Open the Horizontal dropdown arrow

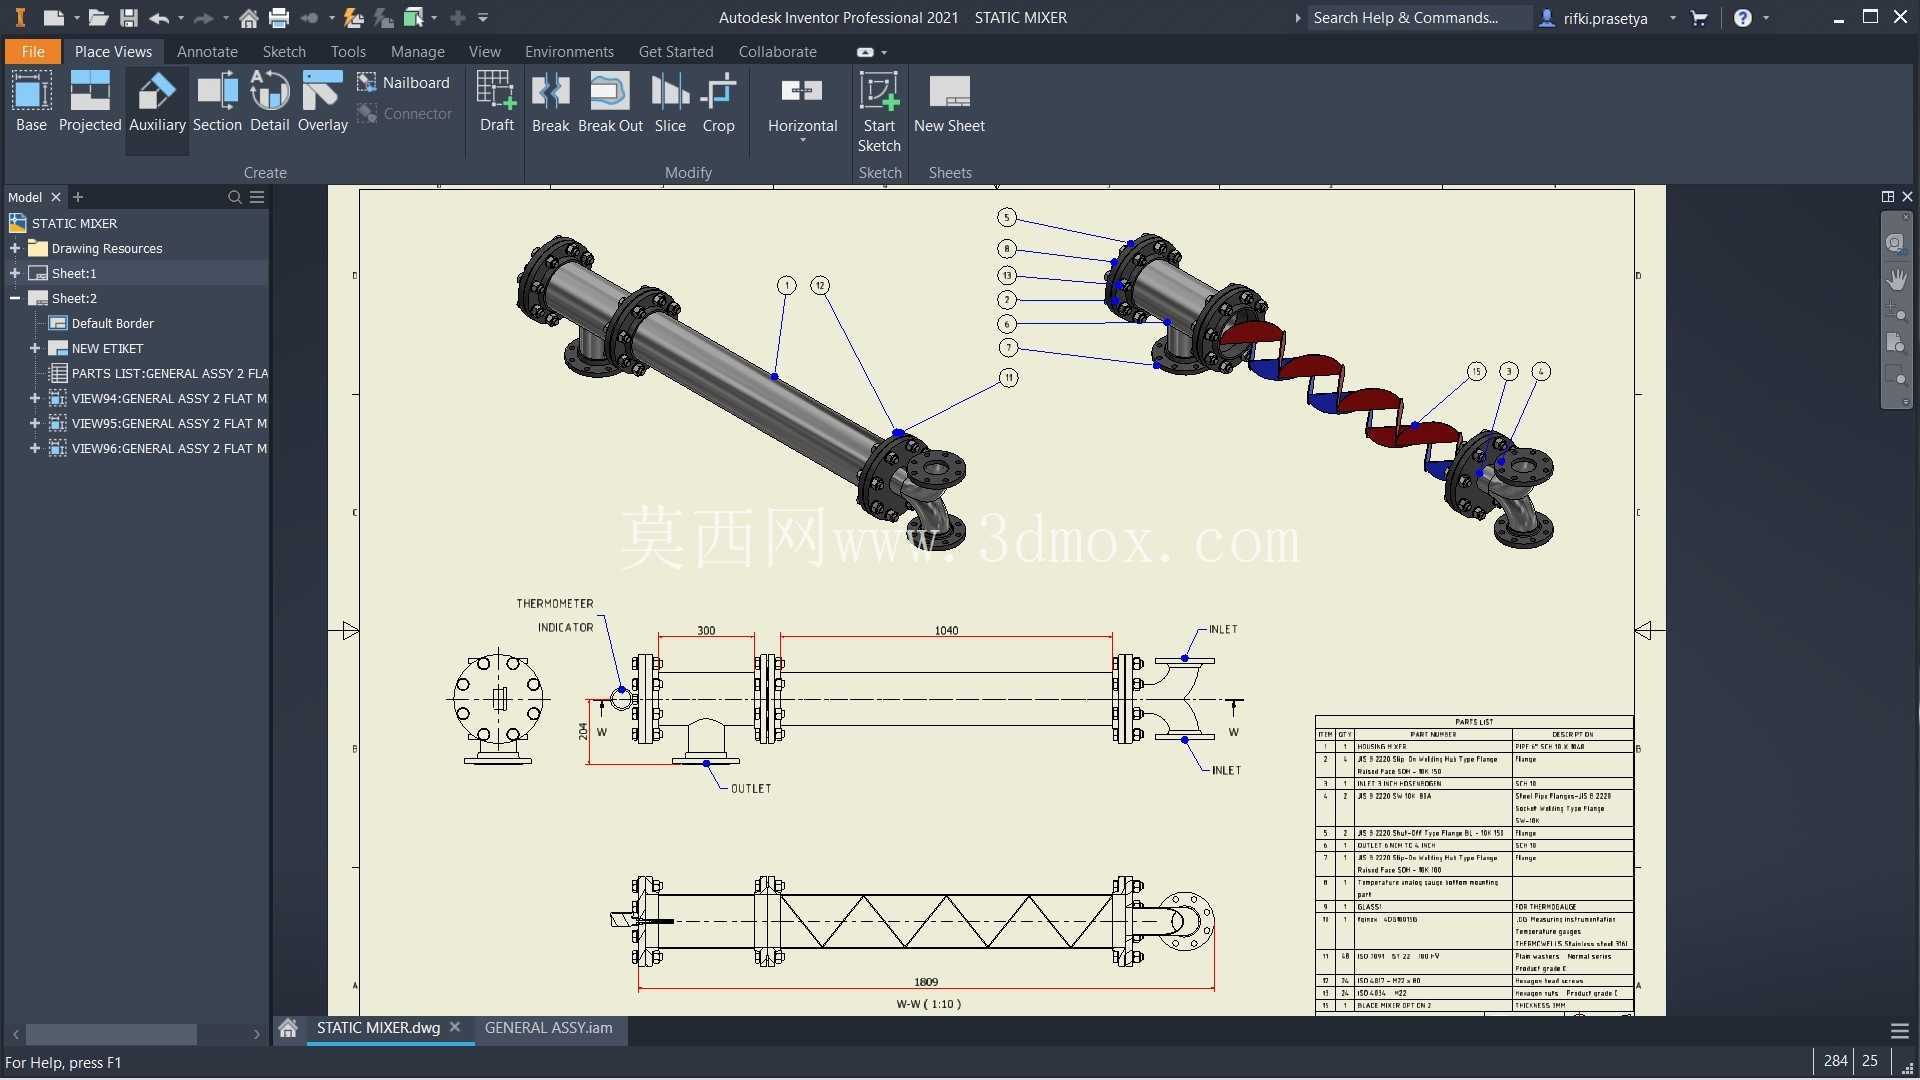coord(802,141)
